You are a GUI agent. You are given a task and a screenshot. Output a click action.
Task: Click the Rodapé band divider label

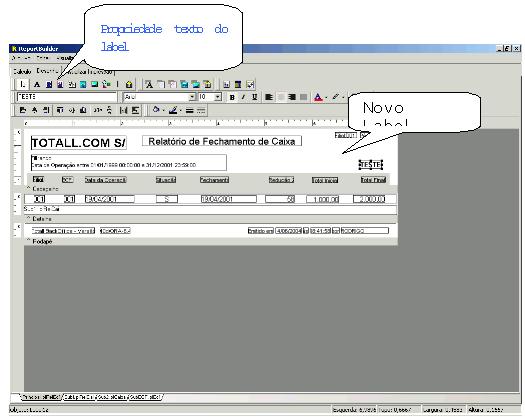pyautogui.click(x=42, y=241)
